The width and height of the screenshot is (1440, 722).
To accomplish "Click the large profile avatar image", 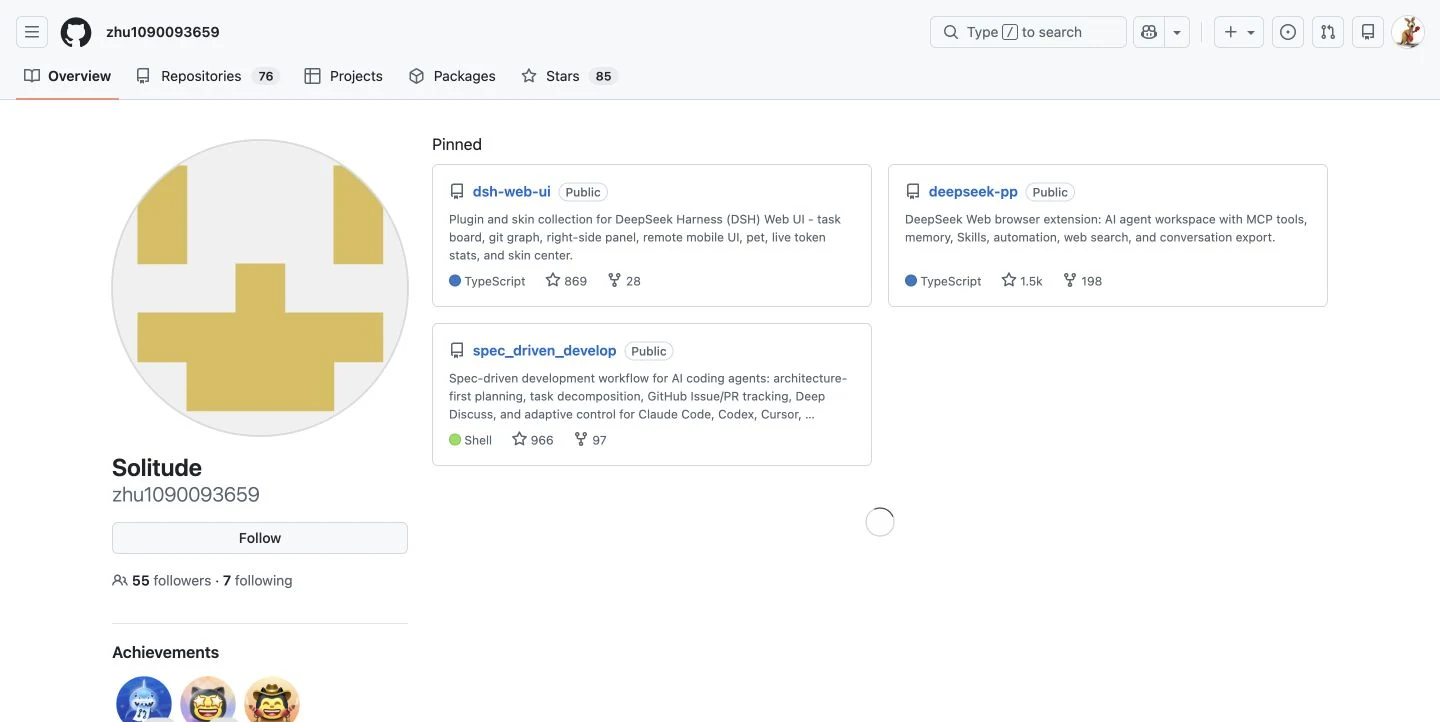I will coord(260,288).
